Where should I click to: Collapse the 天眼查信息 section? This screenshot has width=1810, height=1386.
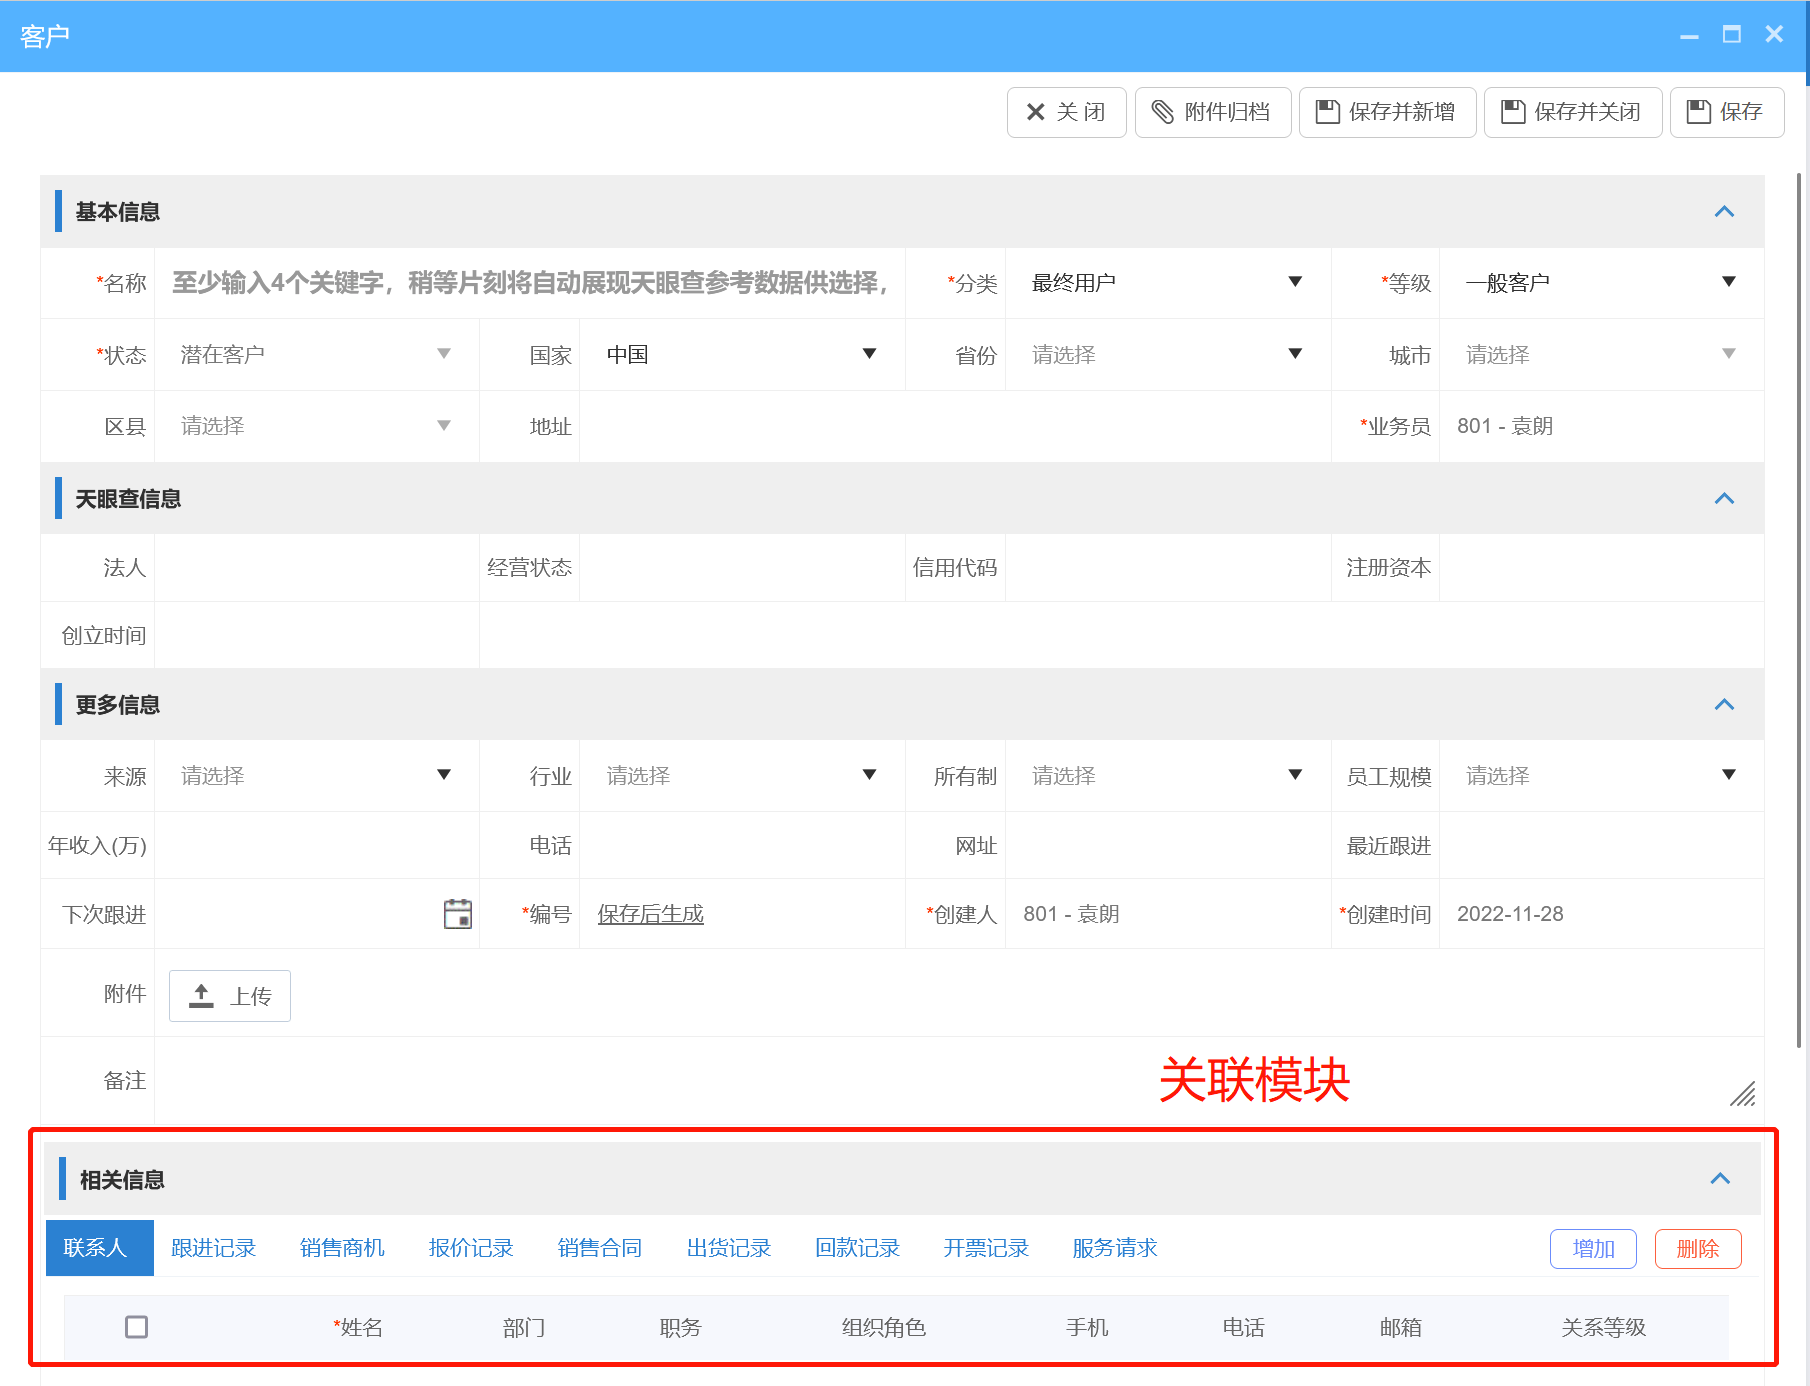pos(1724,499)
